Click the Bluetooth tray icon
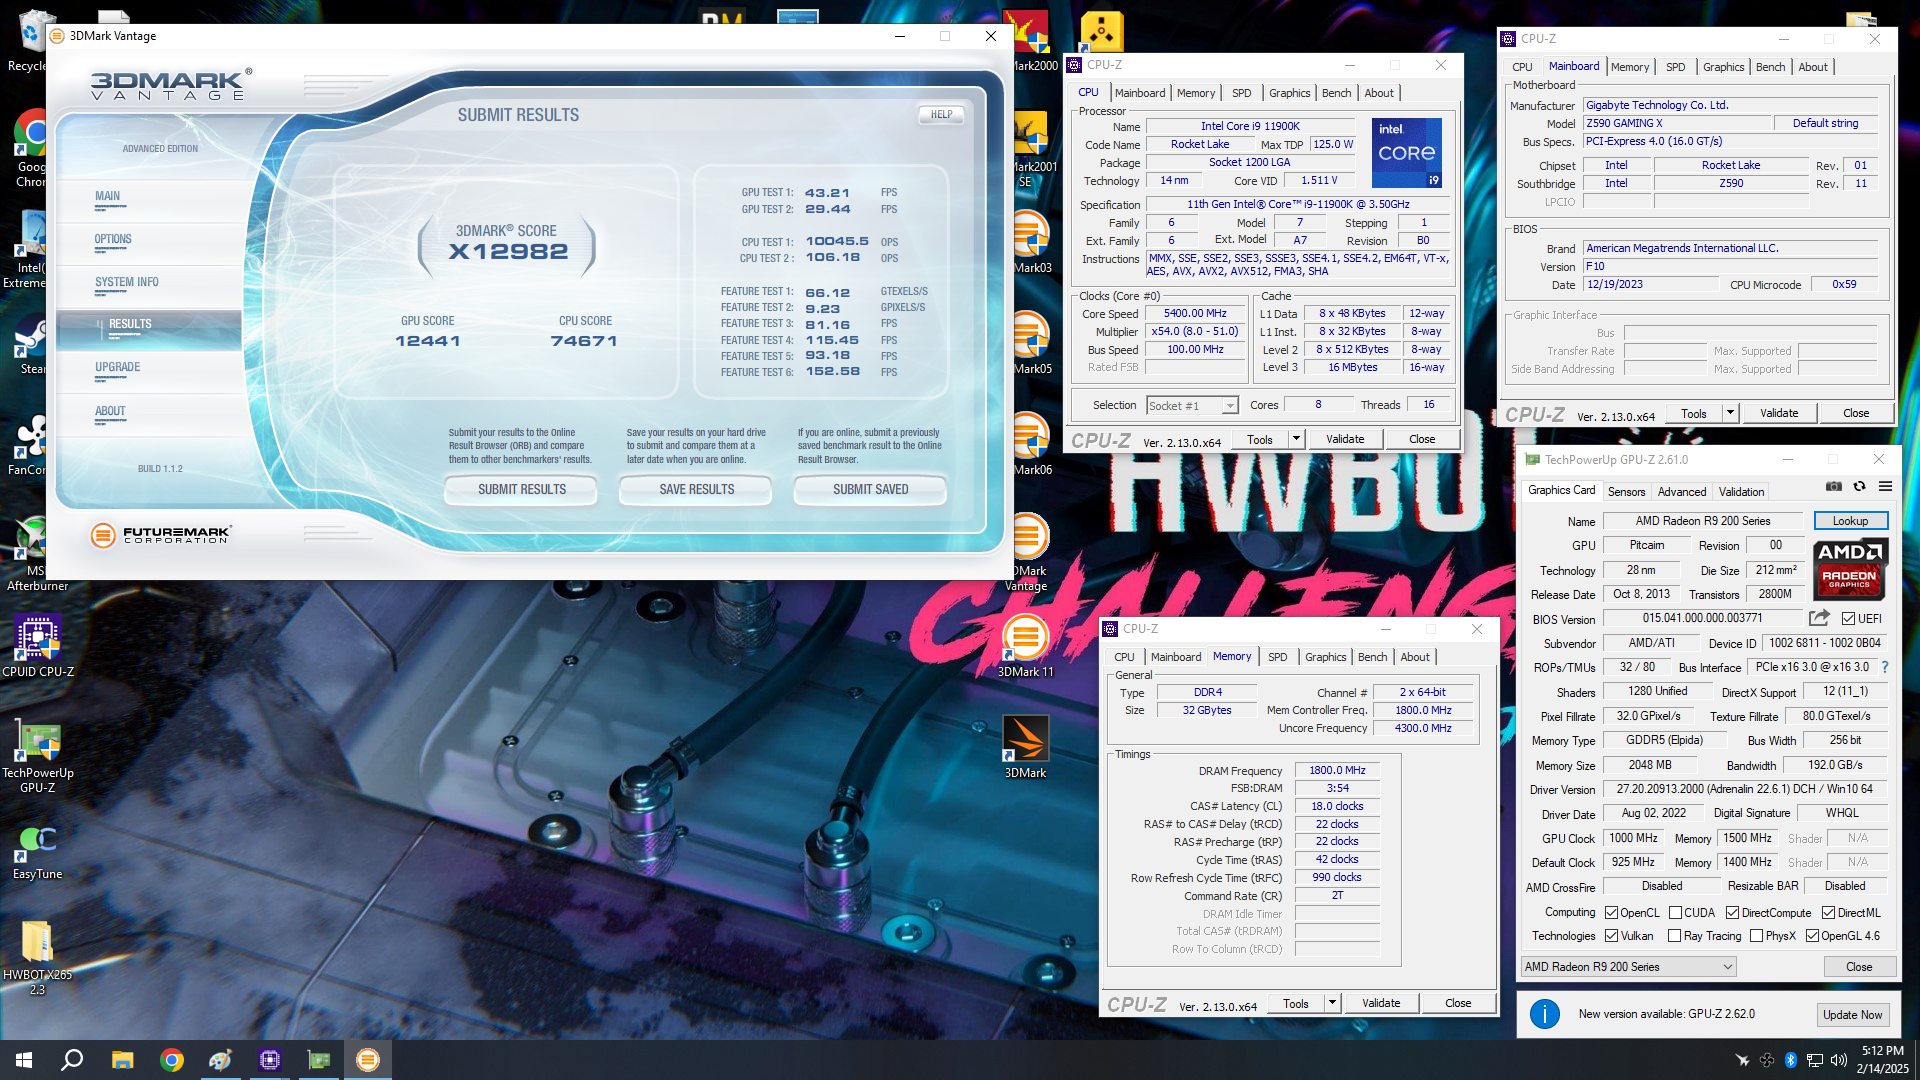This screenshot has height=1080, width=1920. click(1791, 1060)
